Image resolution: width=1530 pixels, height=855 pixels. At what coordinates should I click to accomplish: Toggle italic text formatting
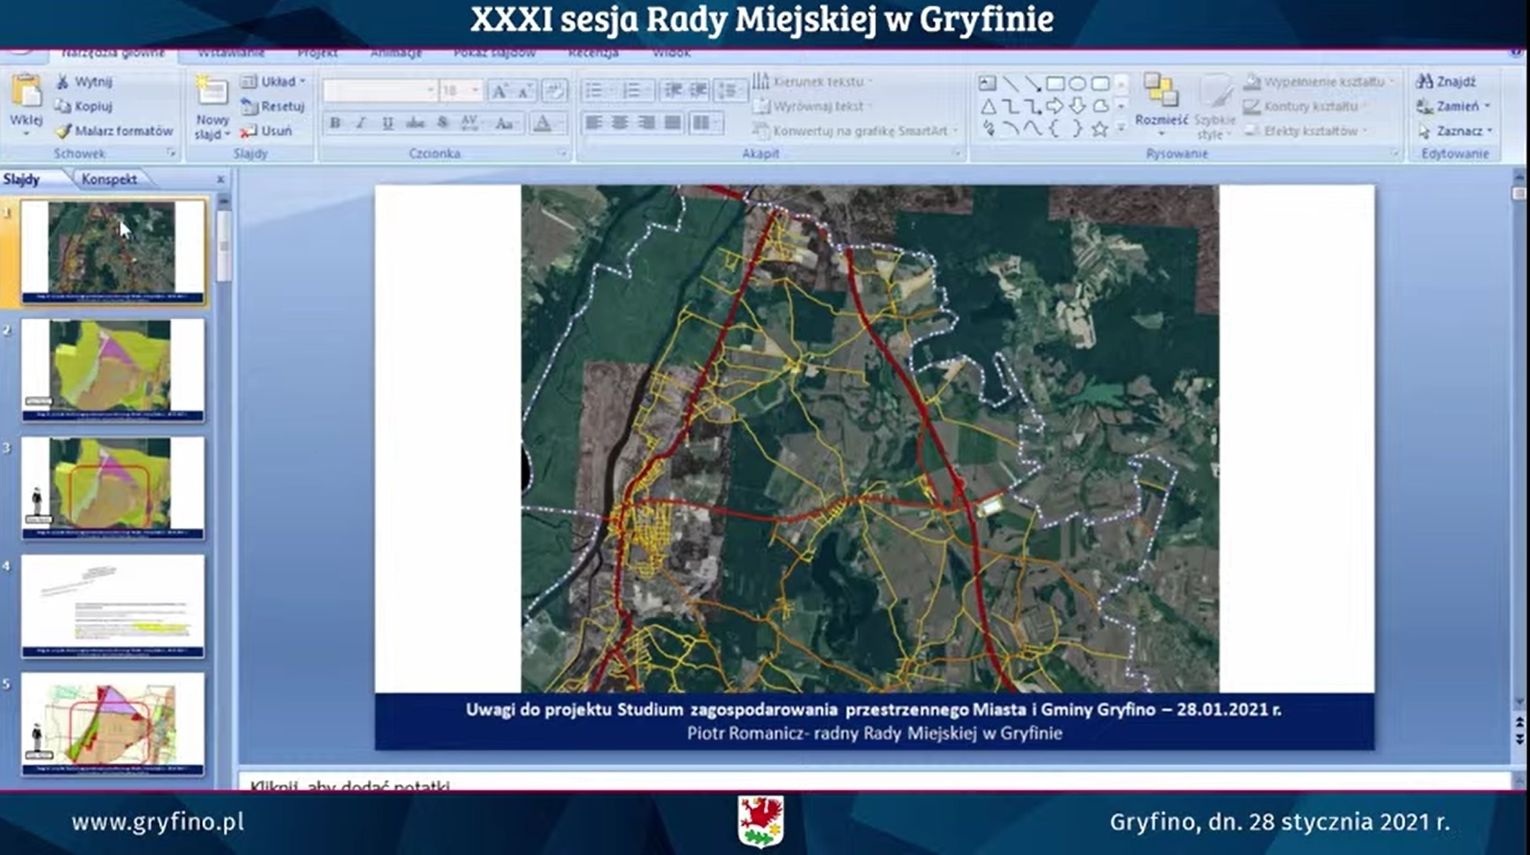[361, 123]
